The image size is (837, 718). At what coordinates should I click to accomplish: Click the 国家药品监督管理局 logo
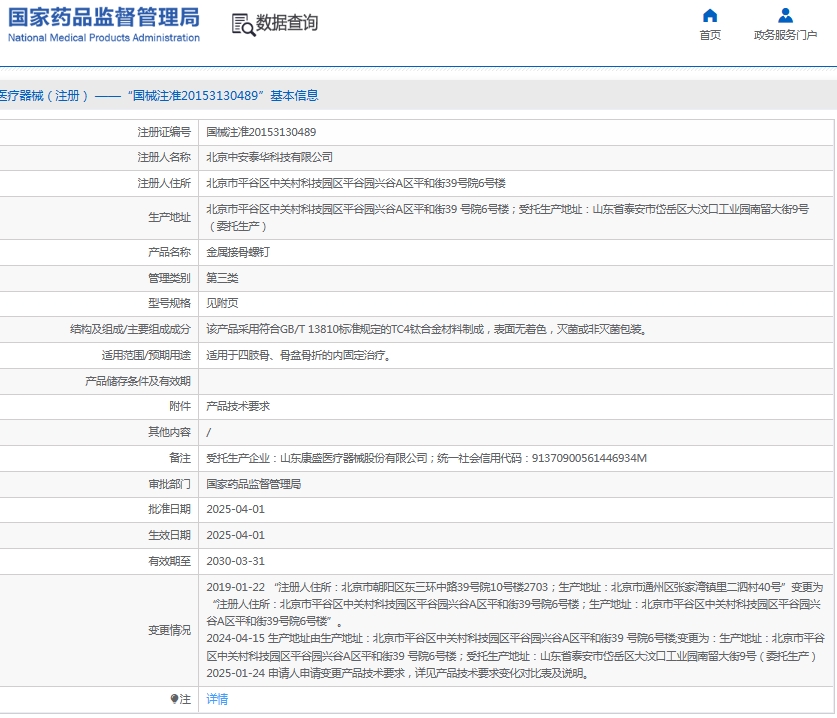(x=104, y=17)
